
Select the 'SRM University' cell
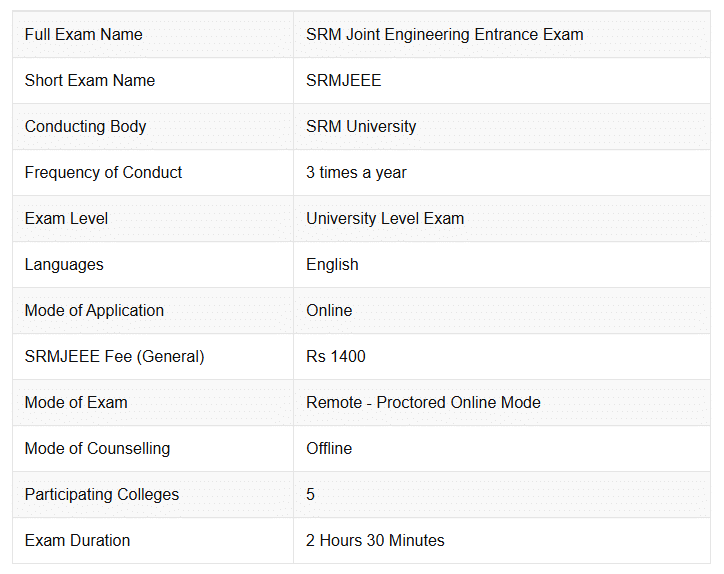tap(502, 127)
